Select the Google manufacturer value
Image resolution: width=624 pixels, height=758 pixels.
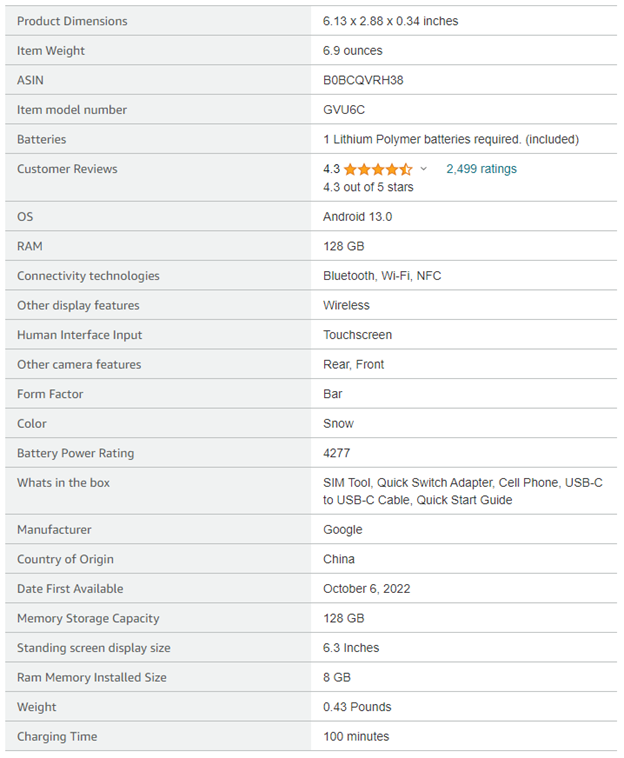click(x=342, y=530)
